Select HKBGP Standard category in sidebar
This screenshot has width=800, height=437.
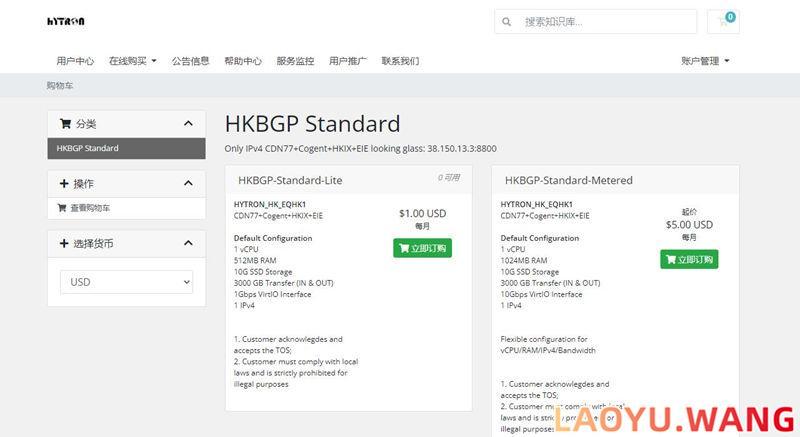pyautogui.click(x=127, y=148)
